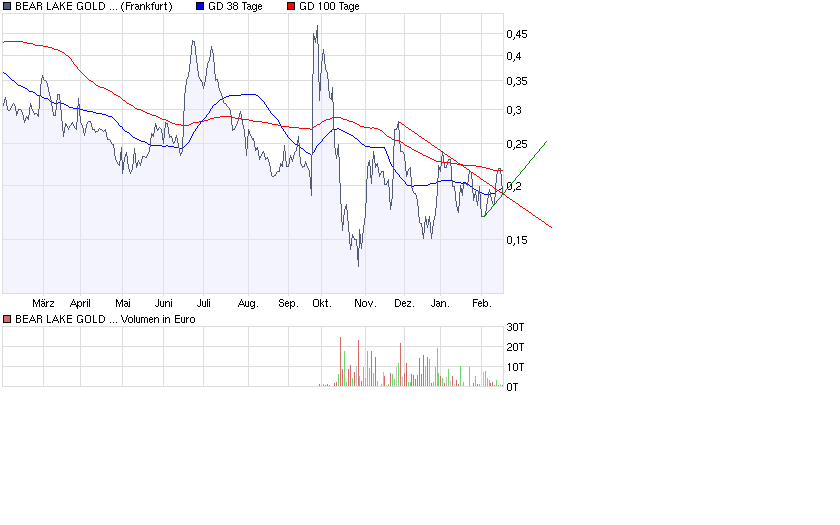The image size is (840, 525).
Task: Click the 0,25 price axis label
Action: coord(517,145)
